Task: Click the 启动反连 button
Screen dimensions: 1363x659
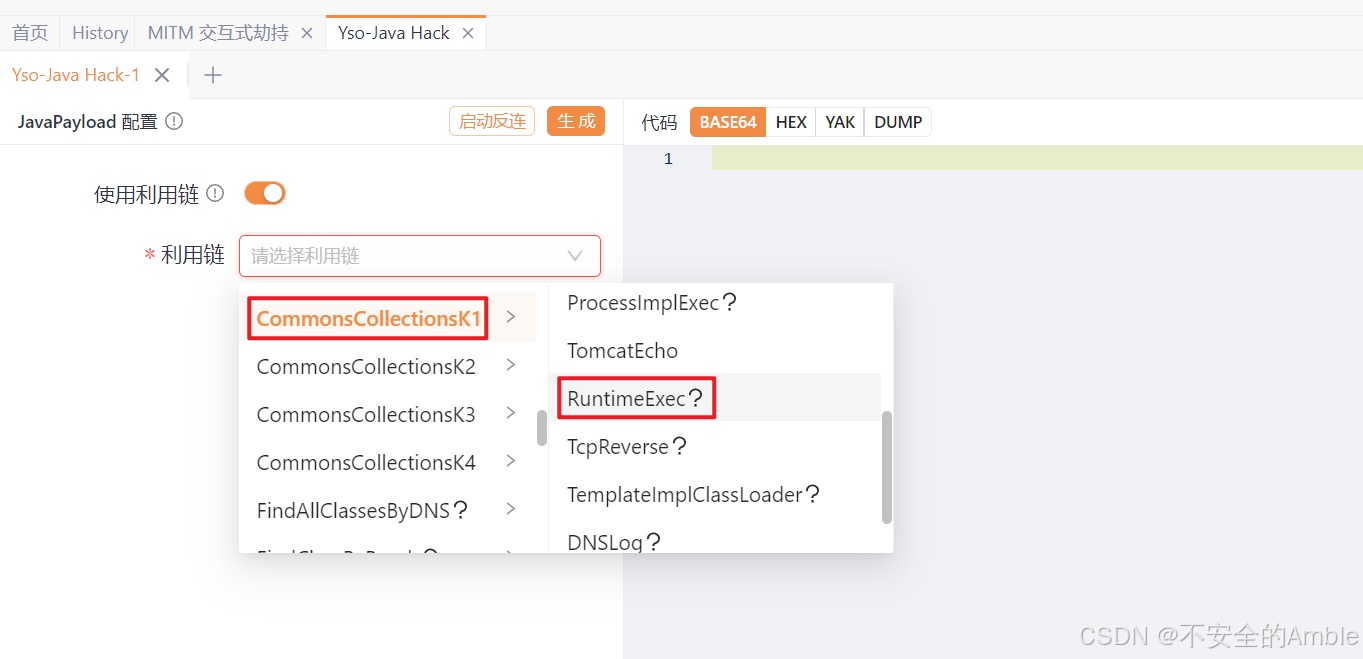Action: [492, 121]
